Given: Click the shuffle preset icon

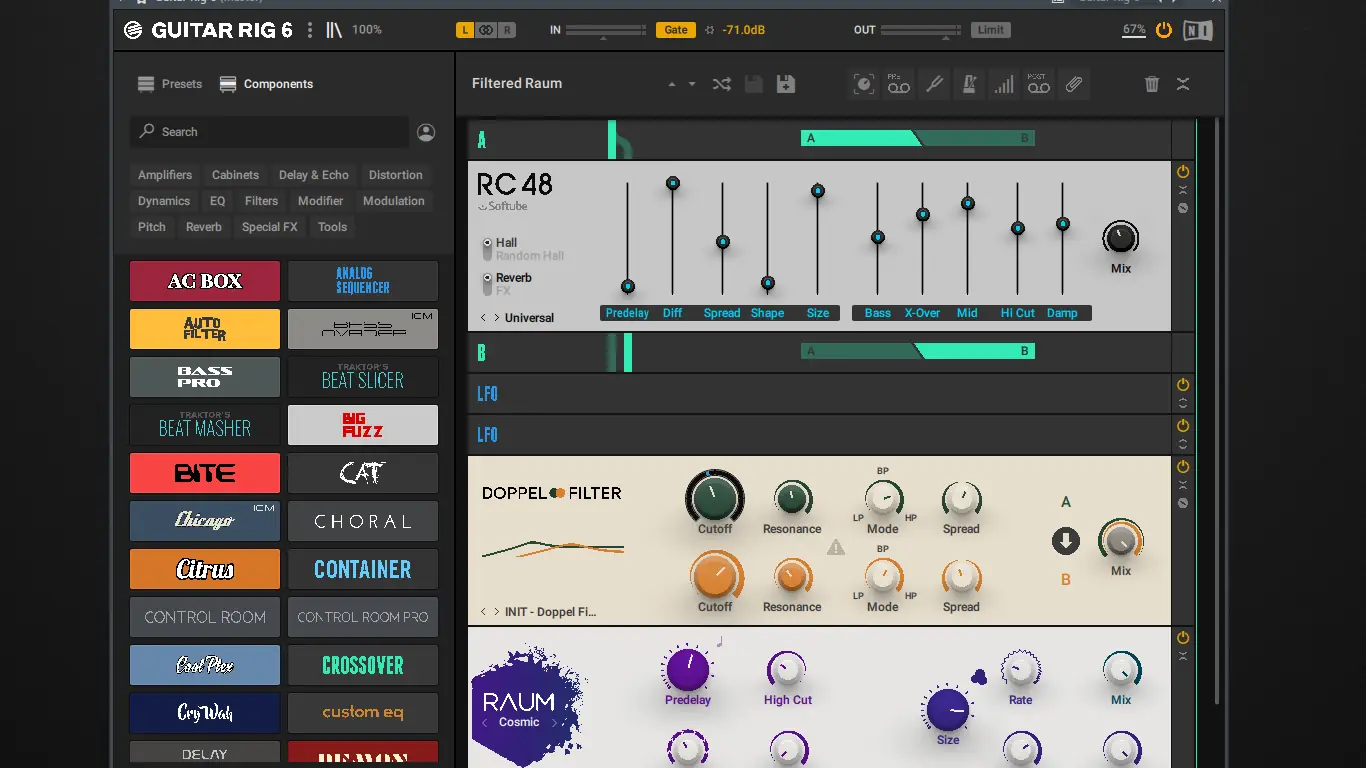Looking at the screenshot, I should click(721, 84).
